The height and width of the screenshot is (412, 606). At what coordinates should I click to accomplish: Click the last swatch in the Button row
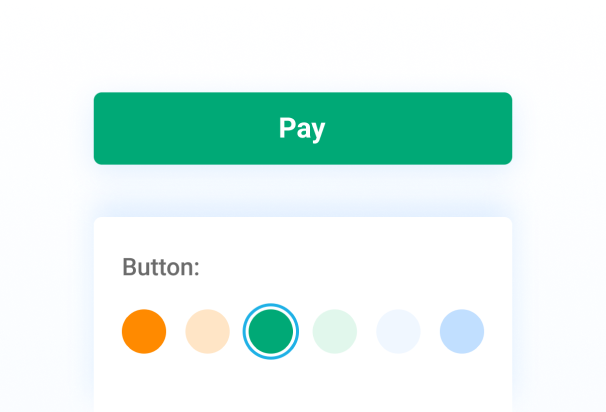[462, 331]
